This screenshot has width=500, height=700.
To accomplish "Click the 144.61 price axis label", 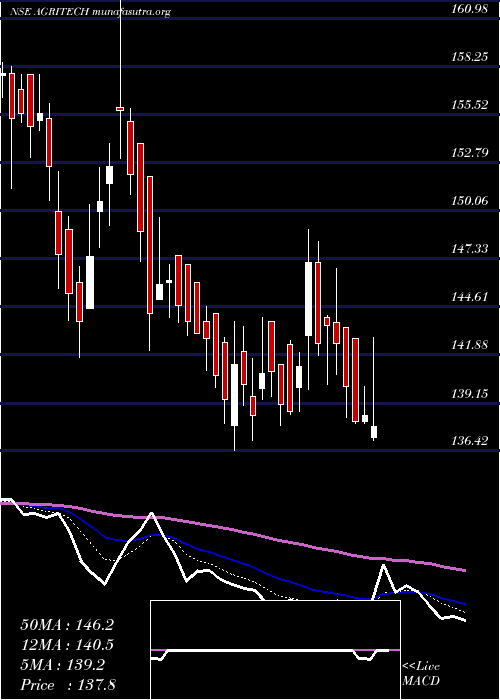I will tap(469, 296).
